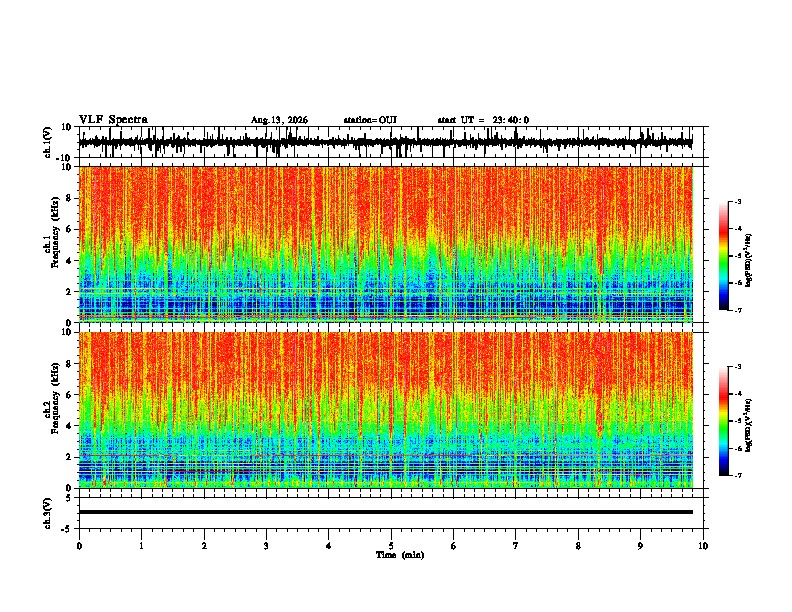Viewport: 792px width, 612px height.
Task: Click the ch.1 spectrogram color scale bar
Action: (723, 256)
